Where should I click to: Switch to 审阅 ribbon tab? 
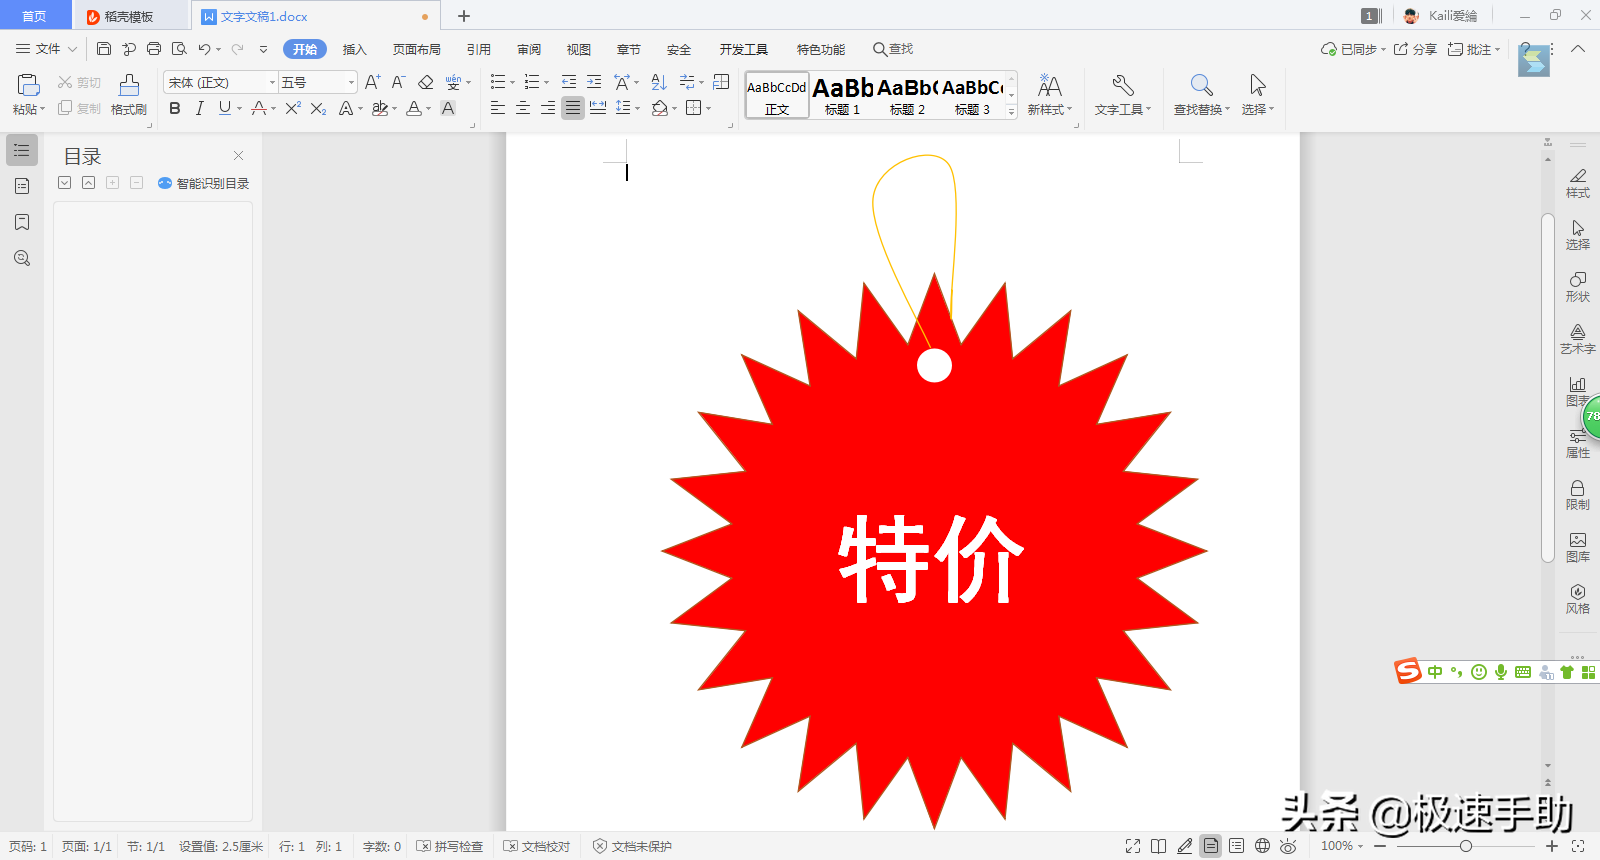(x=529, y=49)
